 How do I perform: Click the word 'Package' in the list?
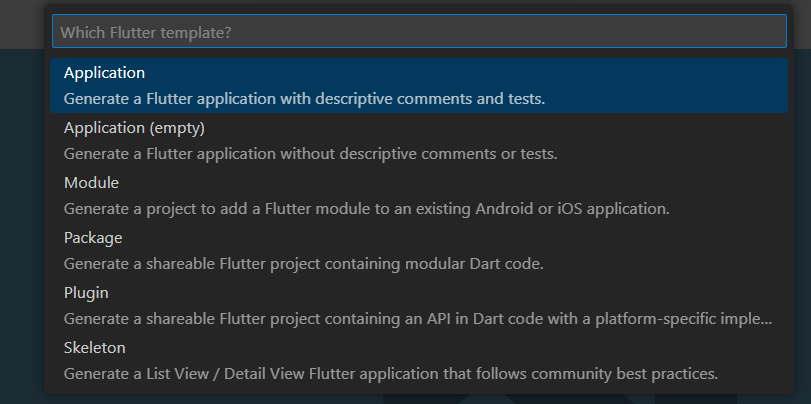(x=93, y=238)
